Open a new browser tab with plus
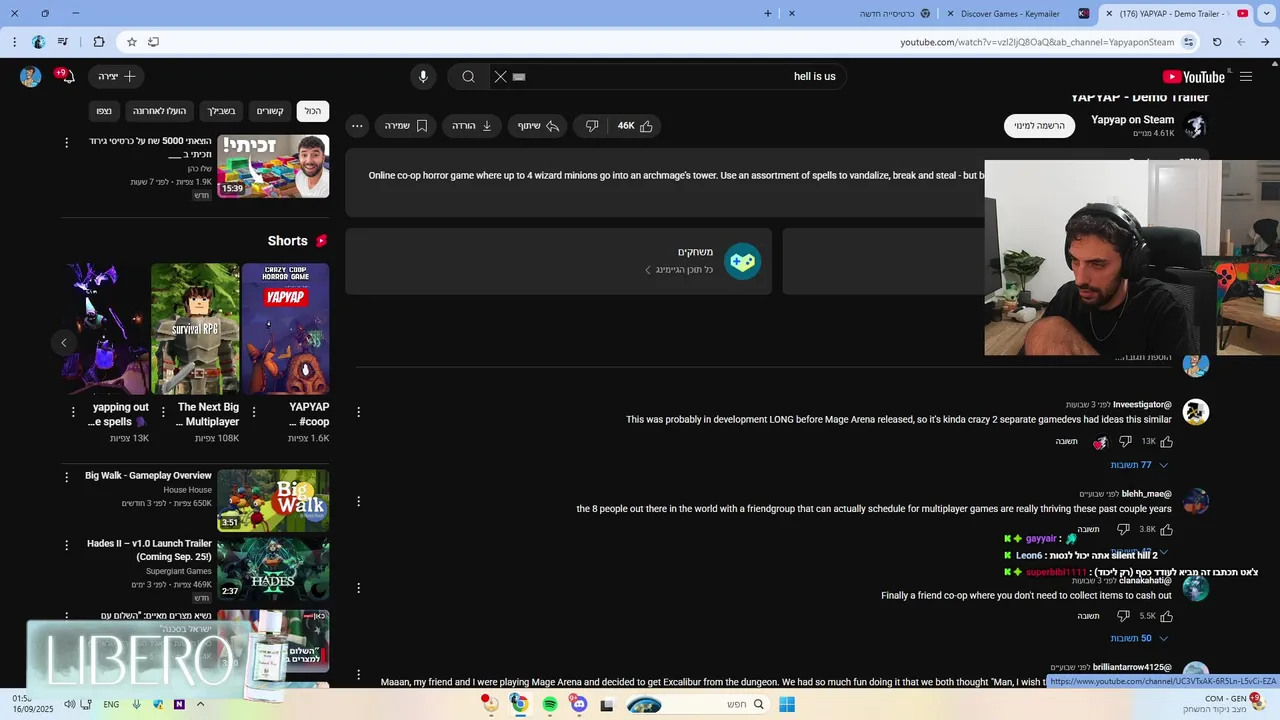Viewport: 1280px width, 720px height. pyautogui.click(x=768, y=14)
